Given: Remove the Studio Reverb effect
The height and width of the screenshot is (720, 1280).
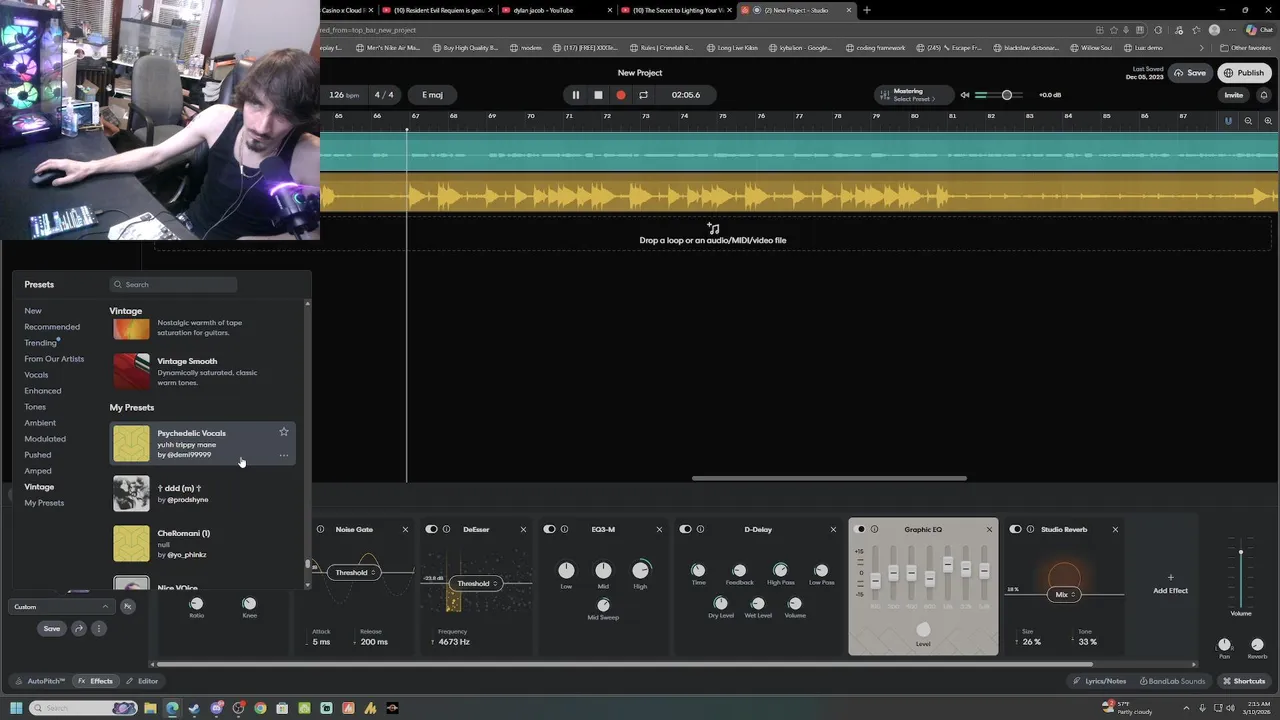Looking at the screenshot, I should tap(1115, 529).
